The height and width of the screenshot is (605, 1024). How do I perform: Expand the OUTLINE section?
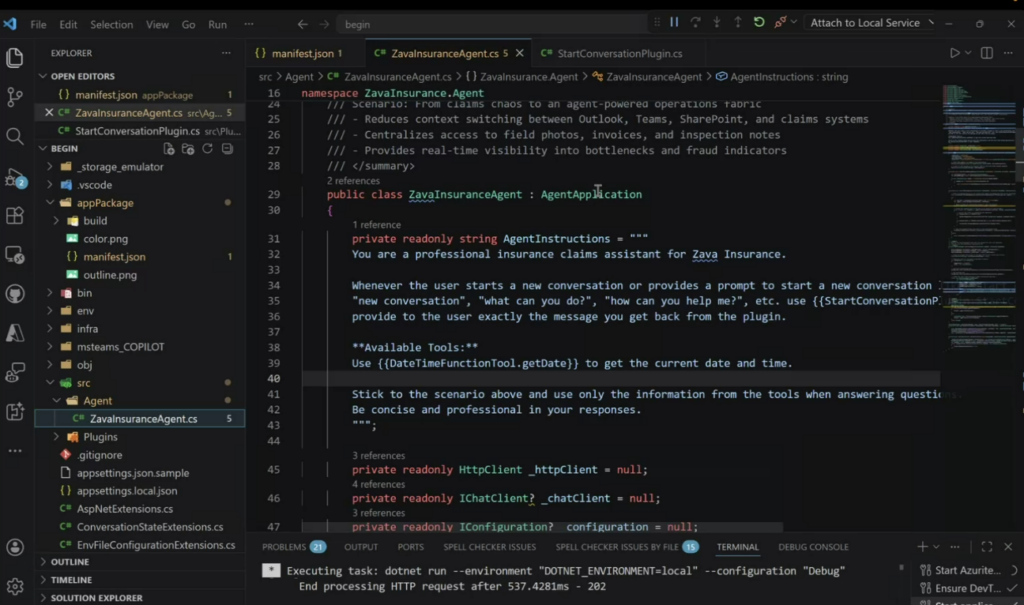[70, 562]
